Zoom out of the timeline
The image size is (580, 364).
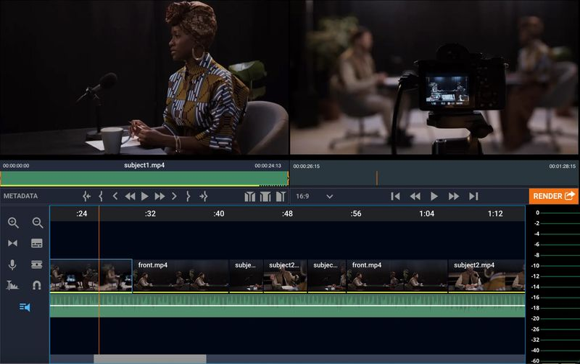pos(37,222)
